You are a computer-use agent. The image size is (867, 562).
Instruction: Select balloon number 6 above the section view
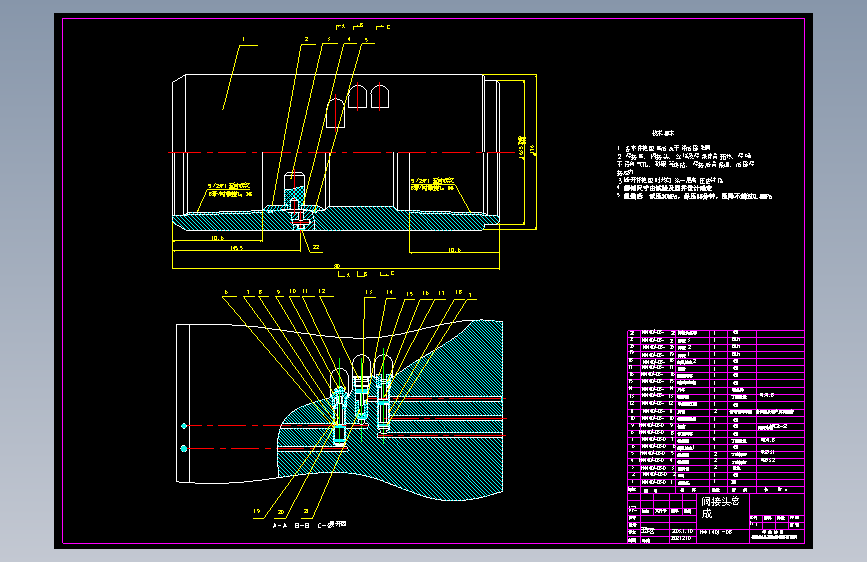point(226,292)
